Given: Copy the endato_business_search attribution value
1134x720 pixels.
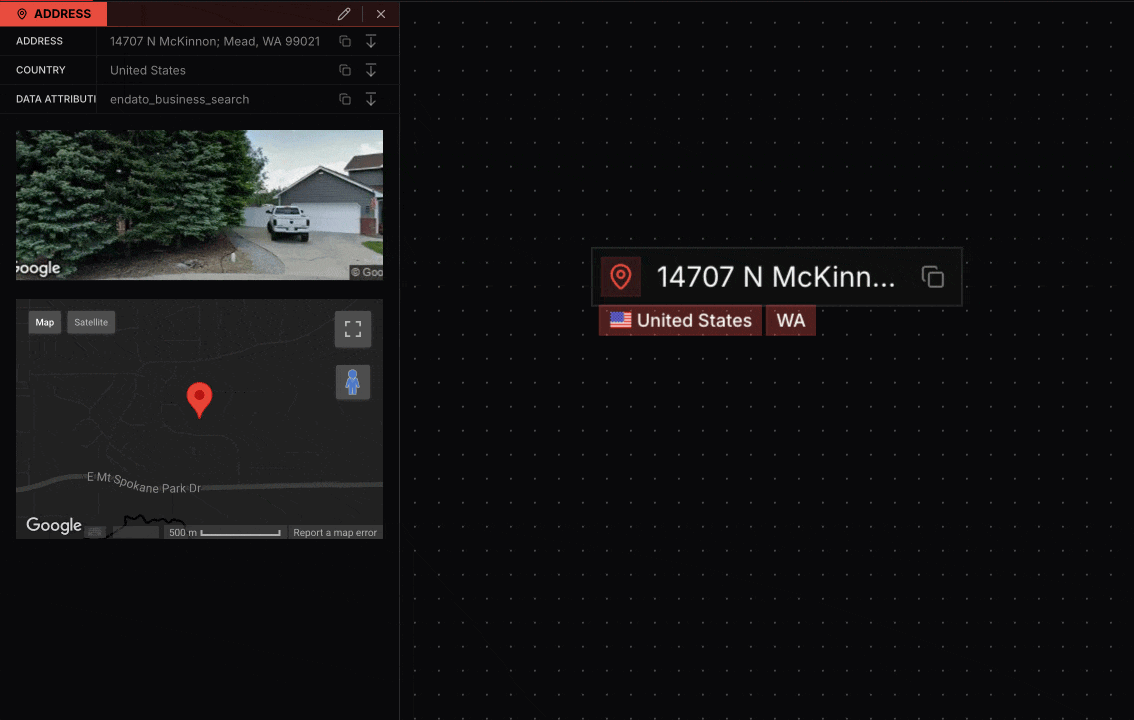Looking at the screenshot, I should coord(345,99).
